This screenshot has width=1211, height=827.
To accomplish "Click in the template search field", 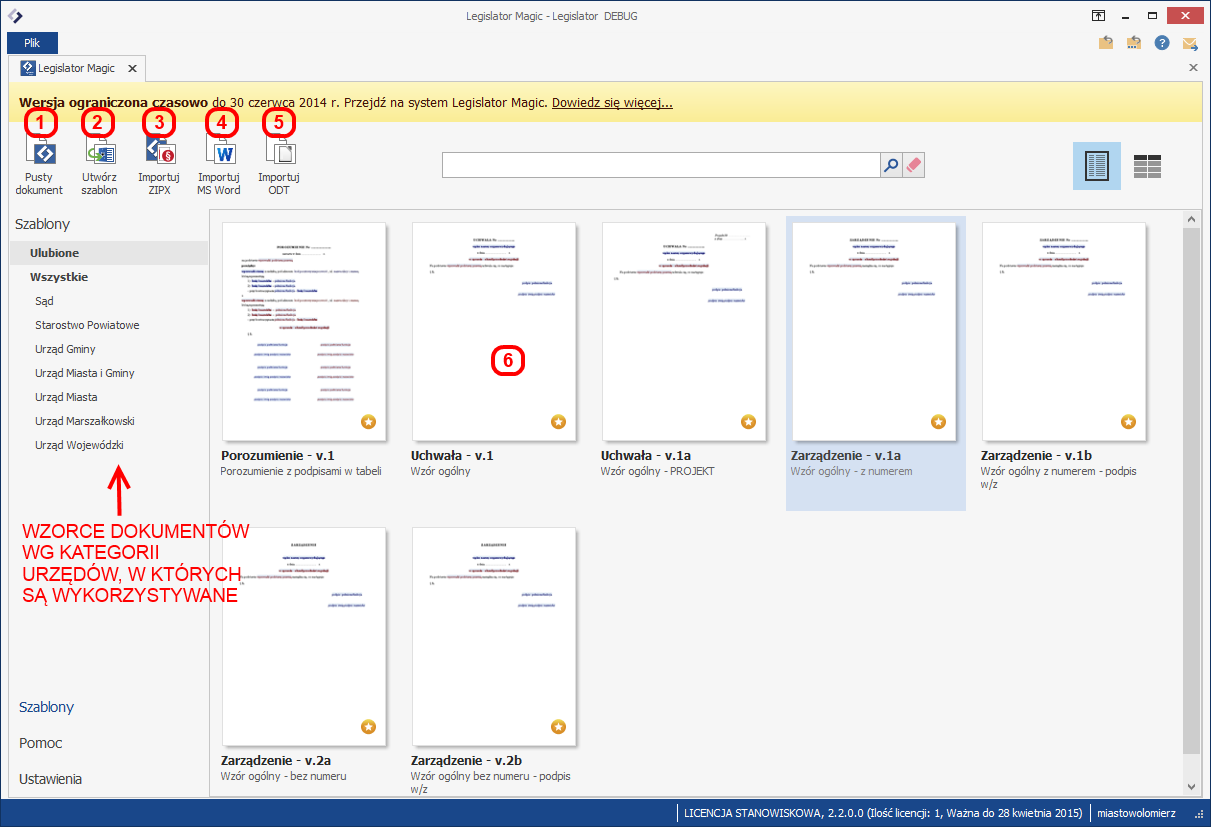I will pos(660,165).
